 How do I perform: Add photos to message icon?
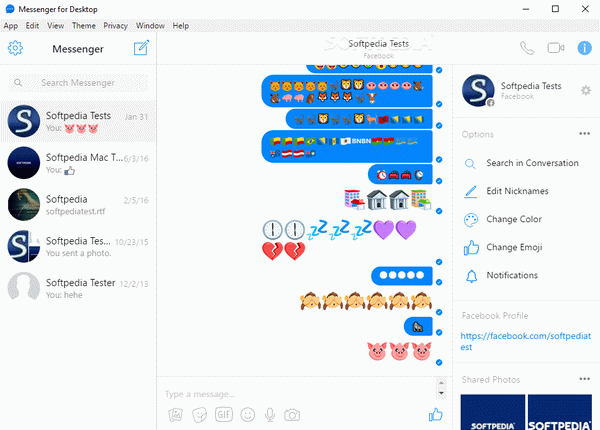click(x=175, y=415)
